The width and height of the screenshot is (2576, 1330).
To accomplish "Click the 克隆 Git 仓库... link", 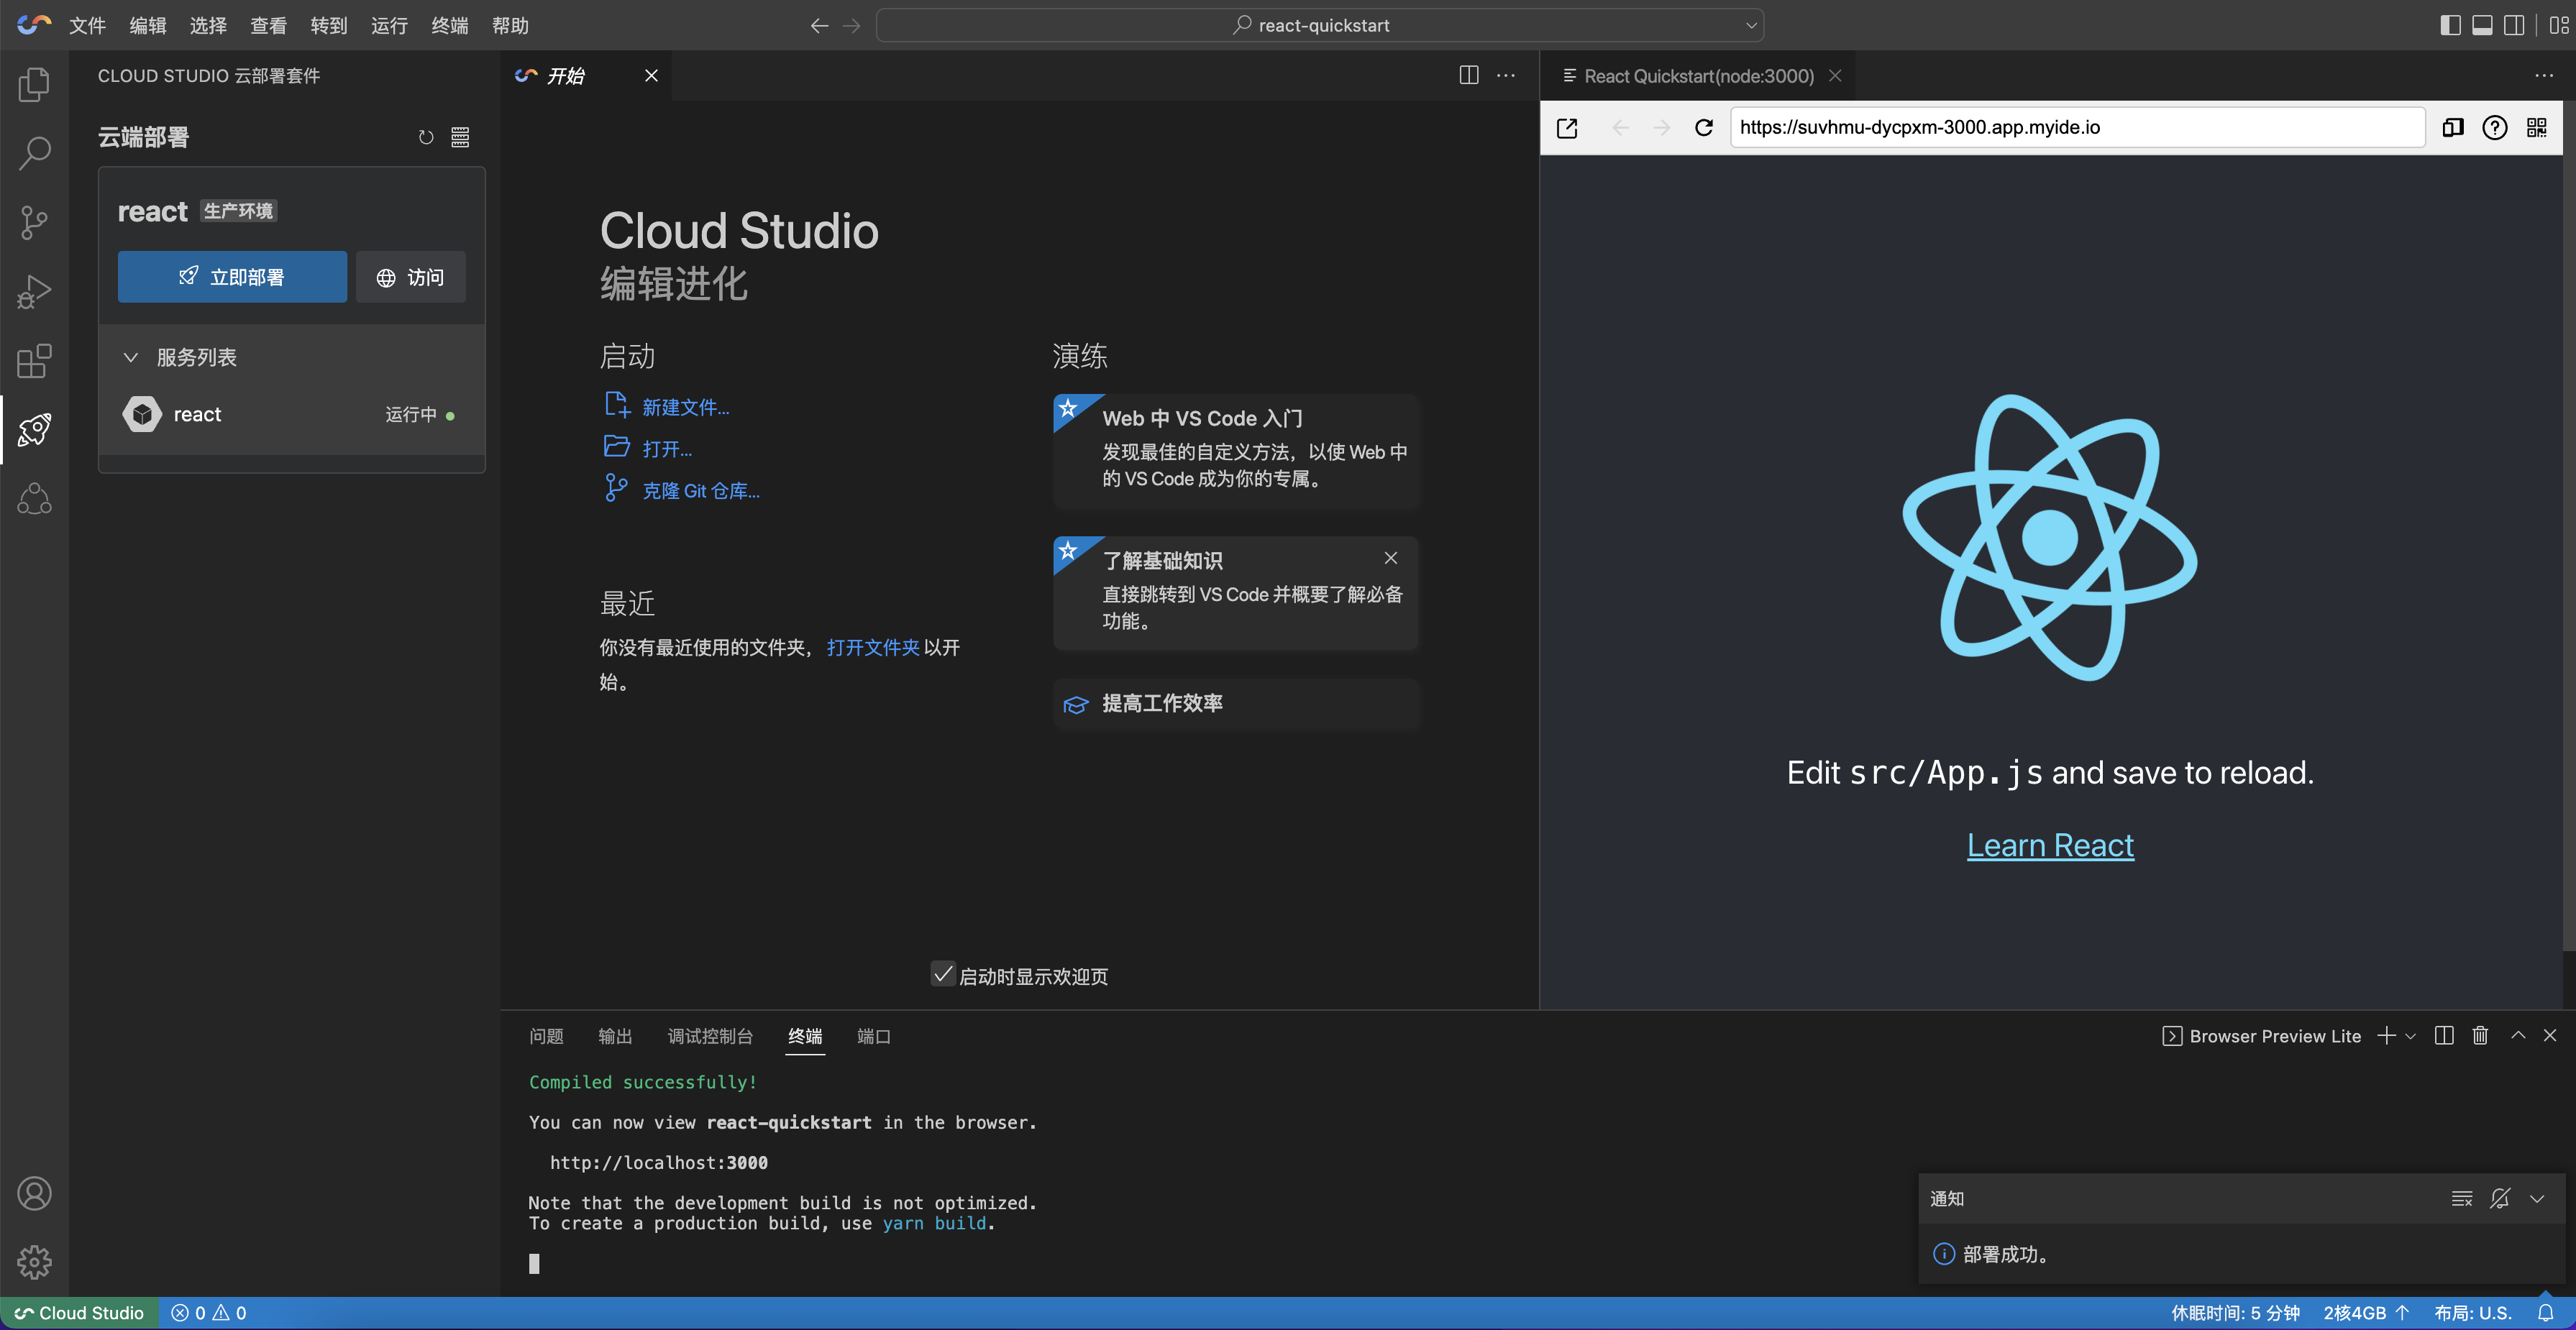I will tap(700, 491).
